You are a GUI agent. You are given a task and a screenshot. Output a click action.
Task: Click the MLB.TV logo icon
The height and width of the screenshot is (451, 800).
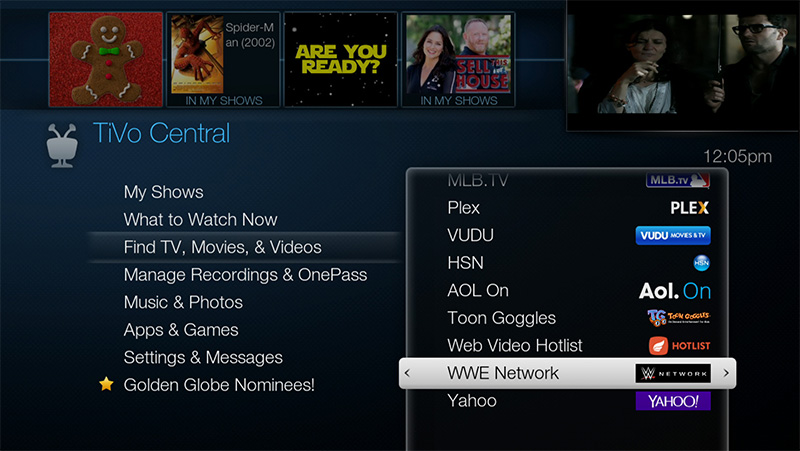tap(678, 180)
